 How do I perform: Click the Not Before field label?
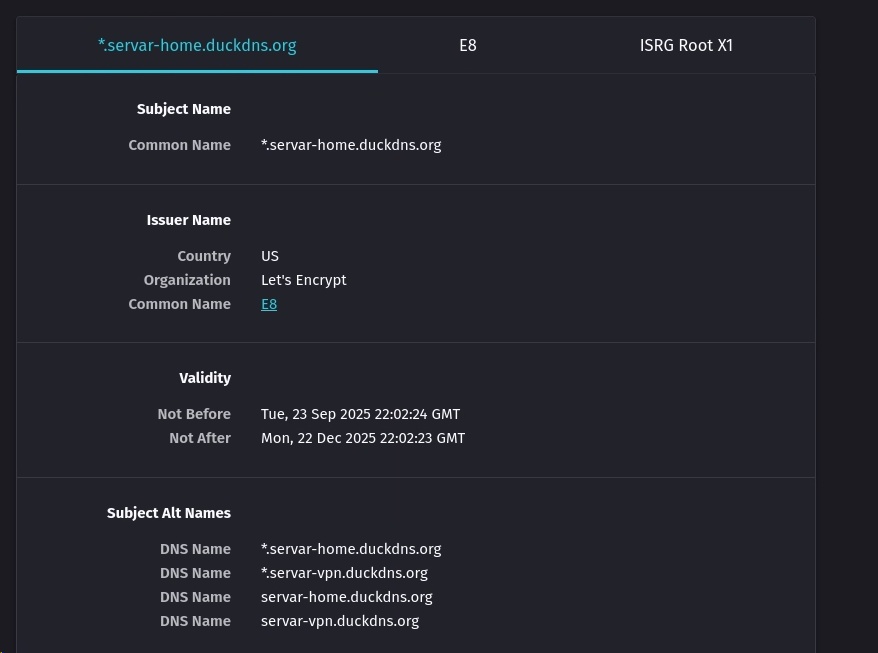point(194,414)
